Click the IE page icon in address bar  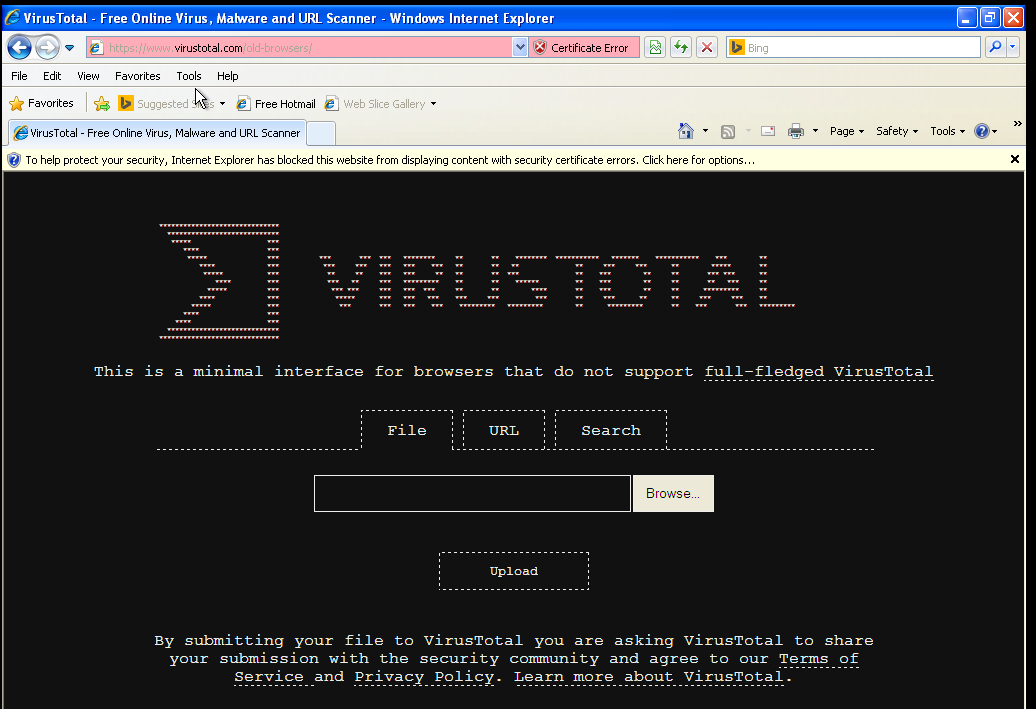pos(96,48)
